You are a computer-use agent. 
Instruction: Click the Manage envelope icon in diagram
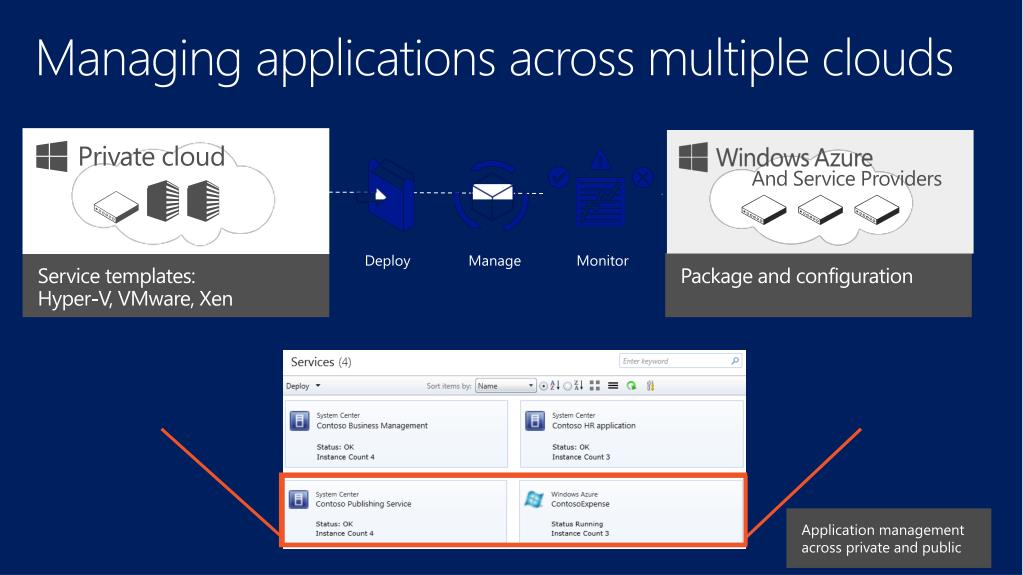pos(493,194)
